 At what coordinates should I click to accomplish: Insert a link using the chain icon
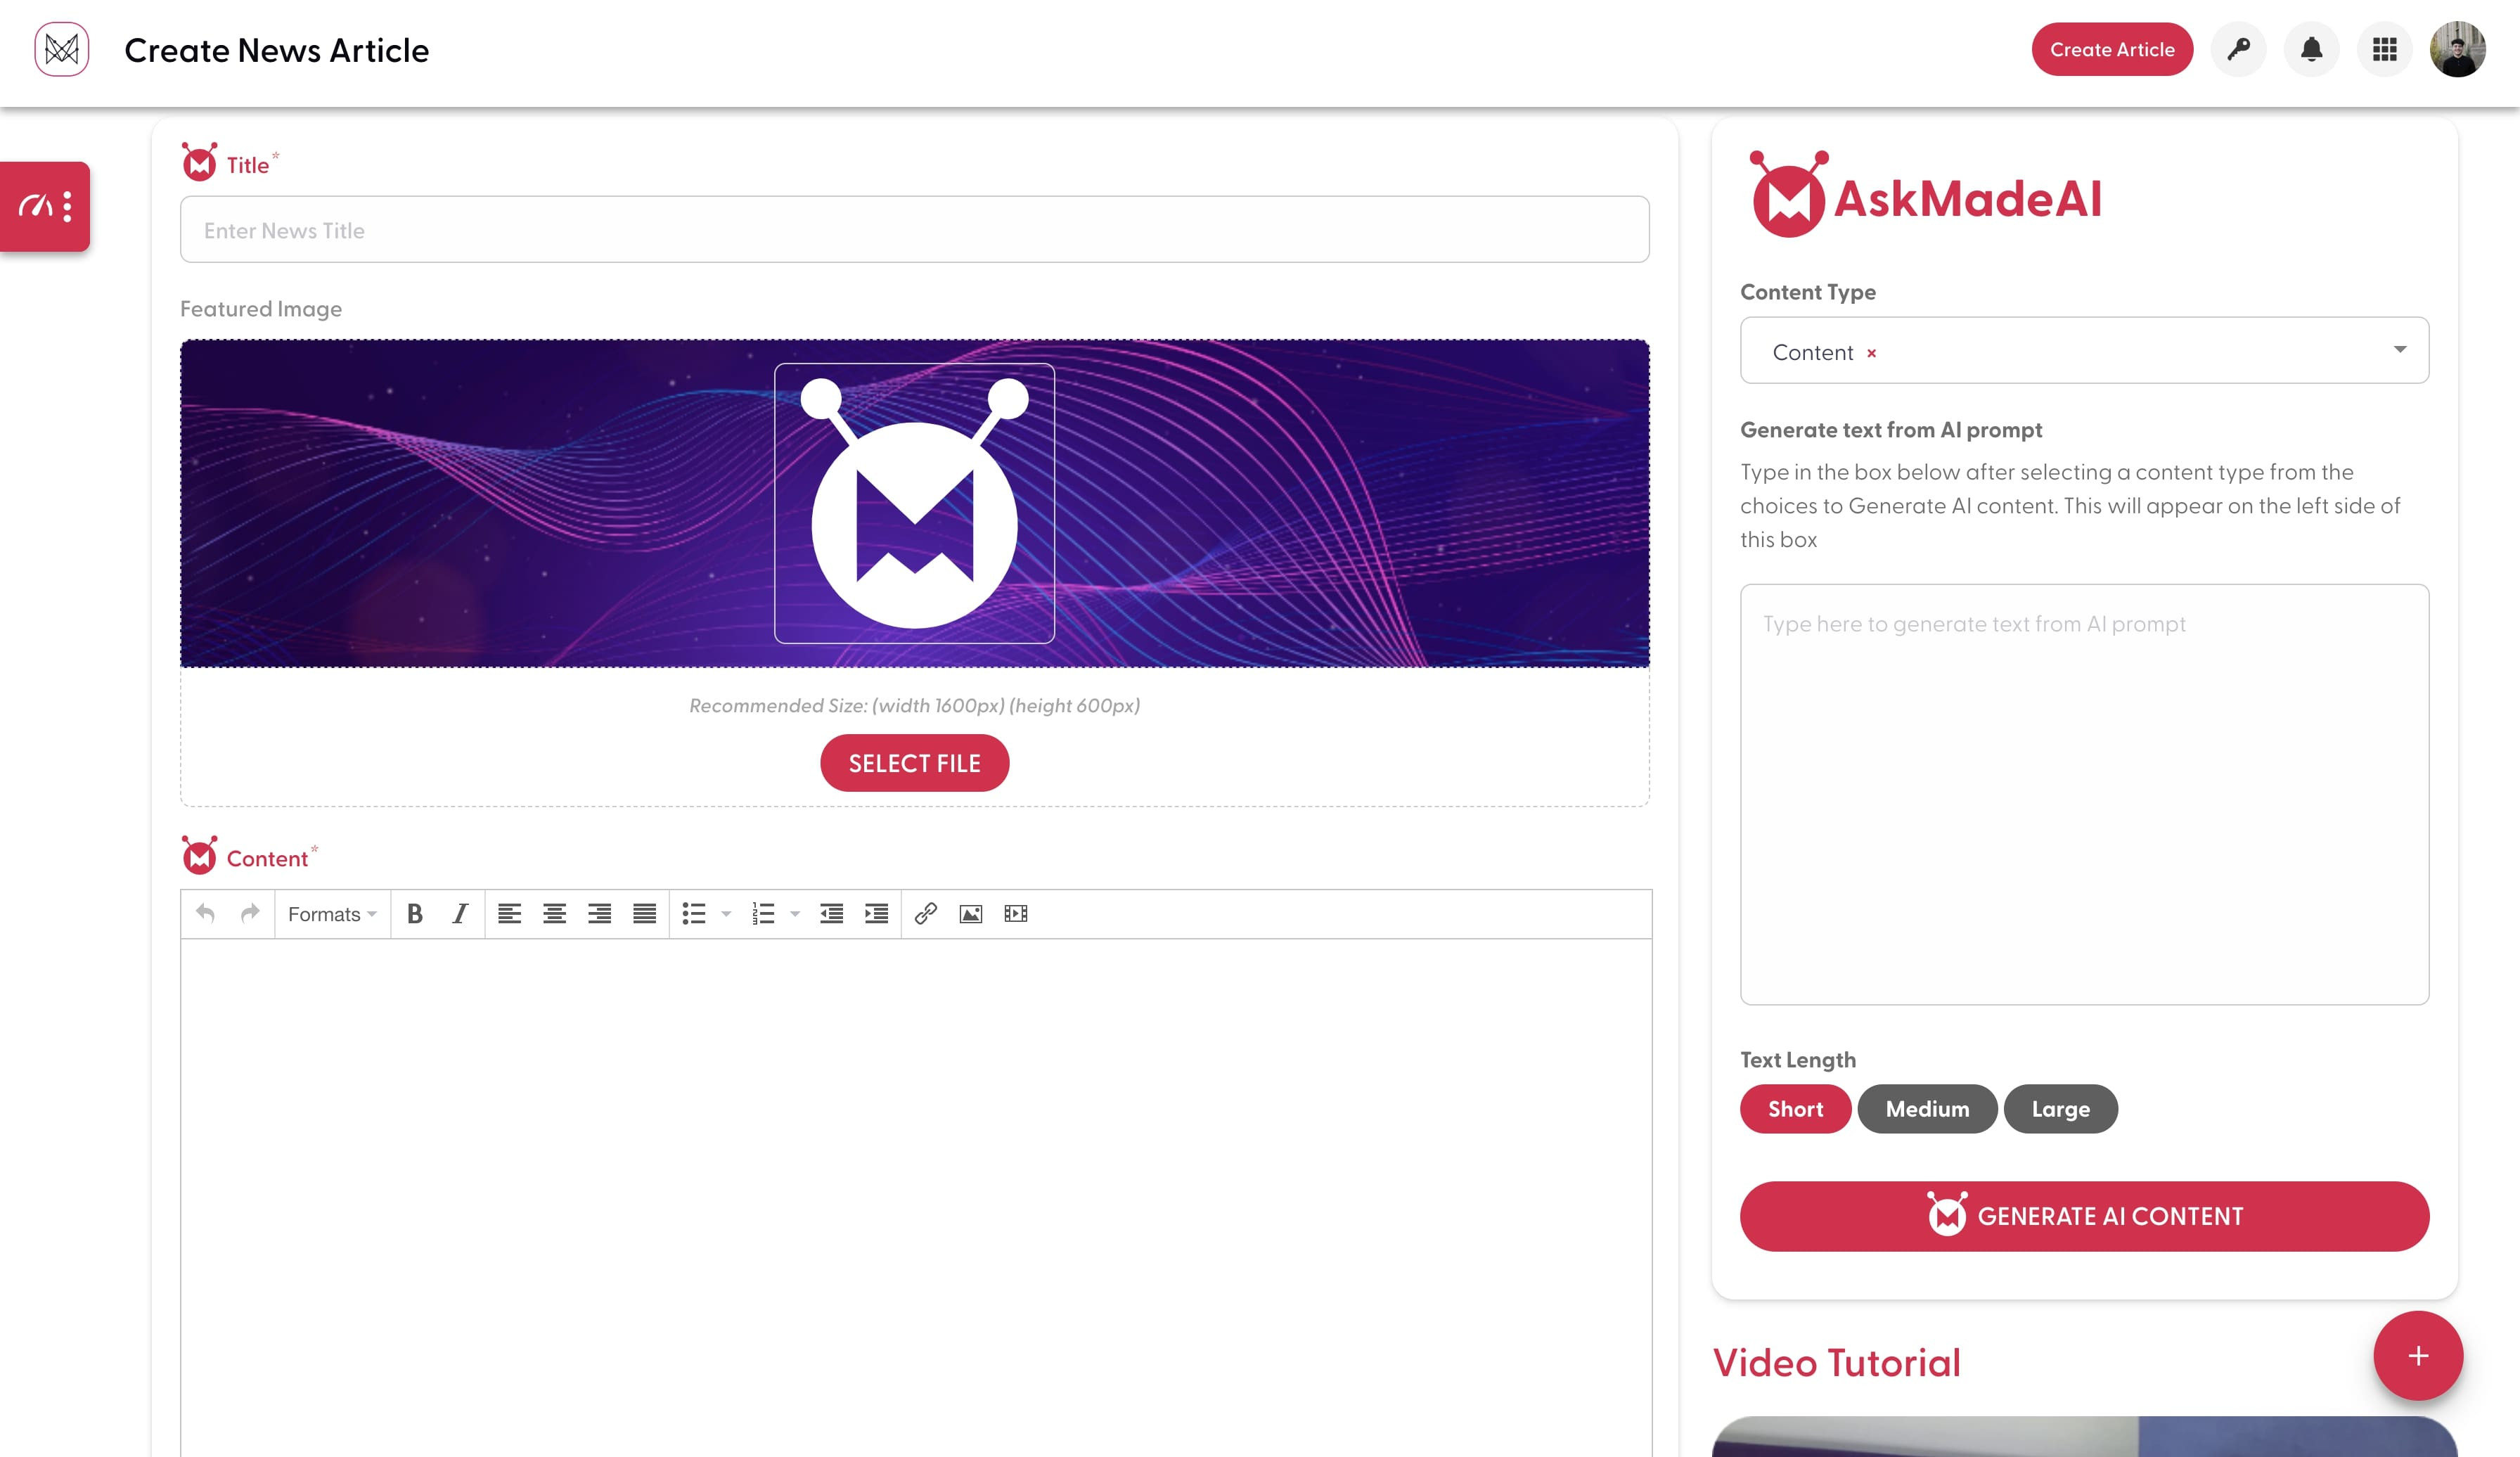(x=926, y=914)
